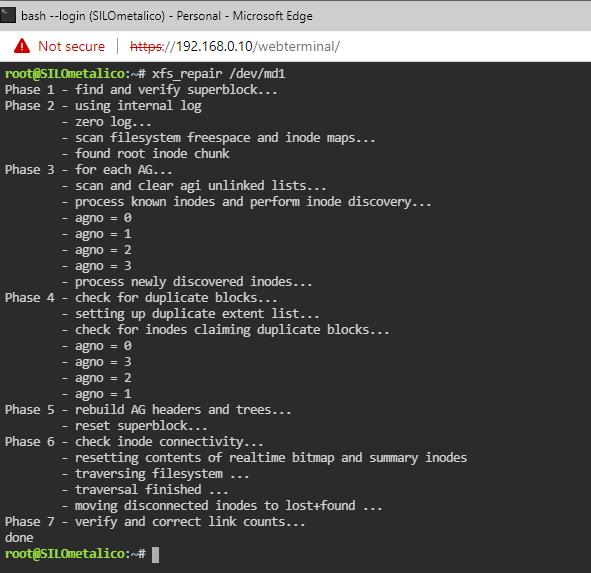Viewport: 591px width, 573px height.
Task: Click 'Phase 3 - for each AG...' line
Action: (89, 170)
